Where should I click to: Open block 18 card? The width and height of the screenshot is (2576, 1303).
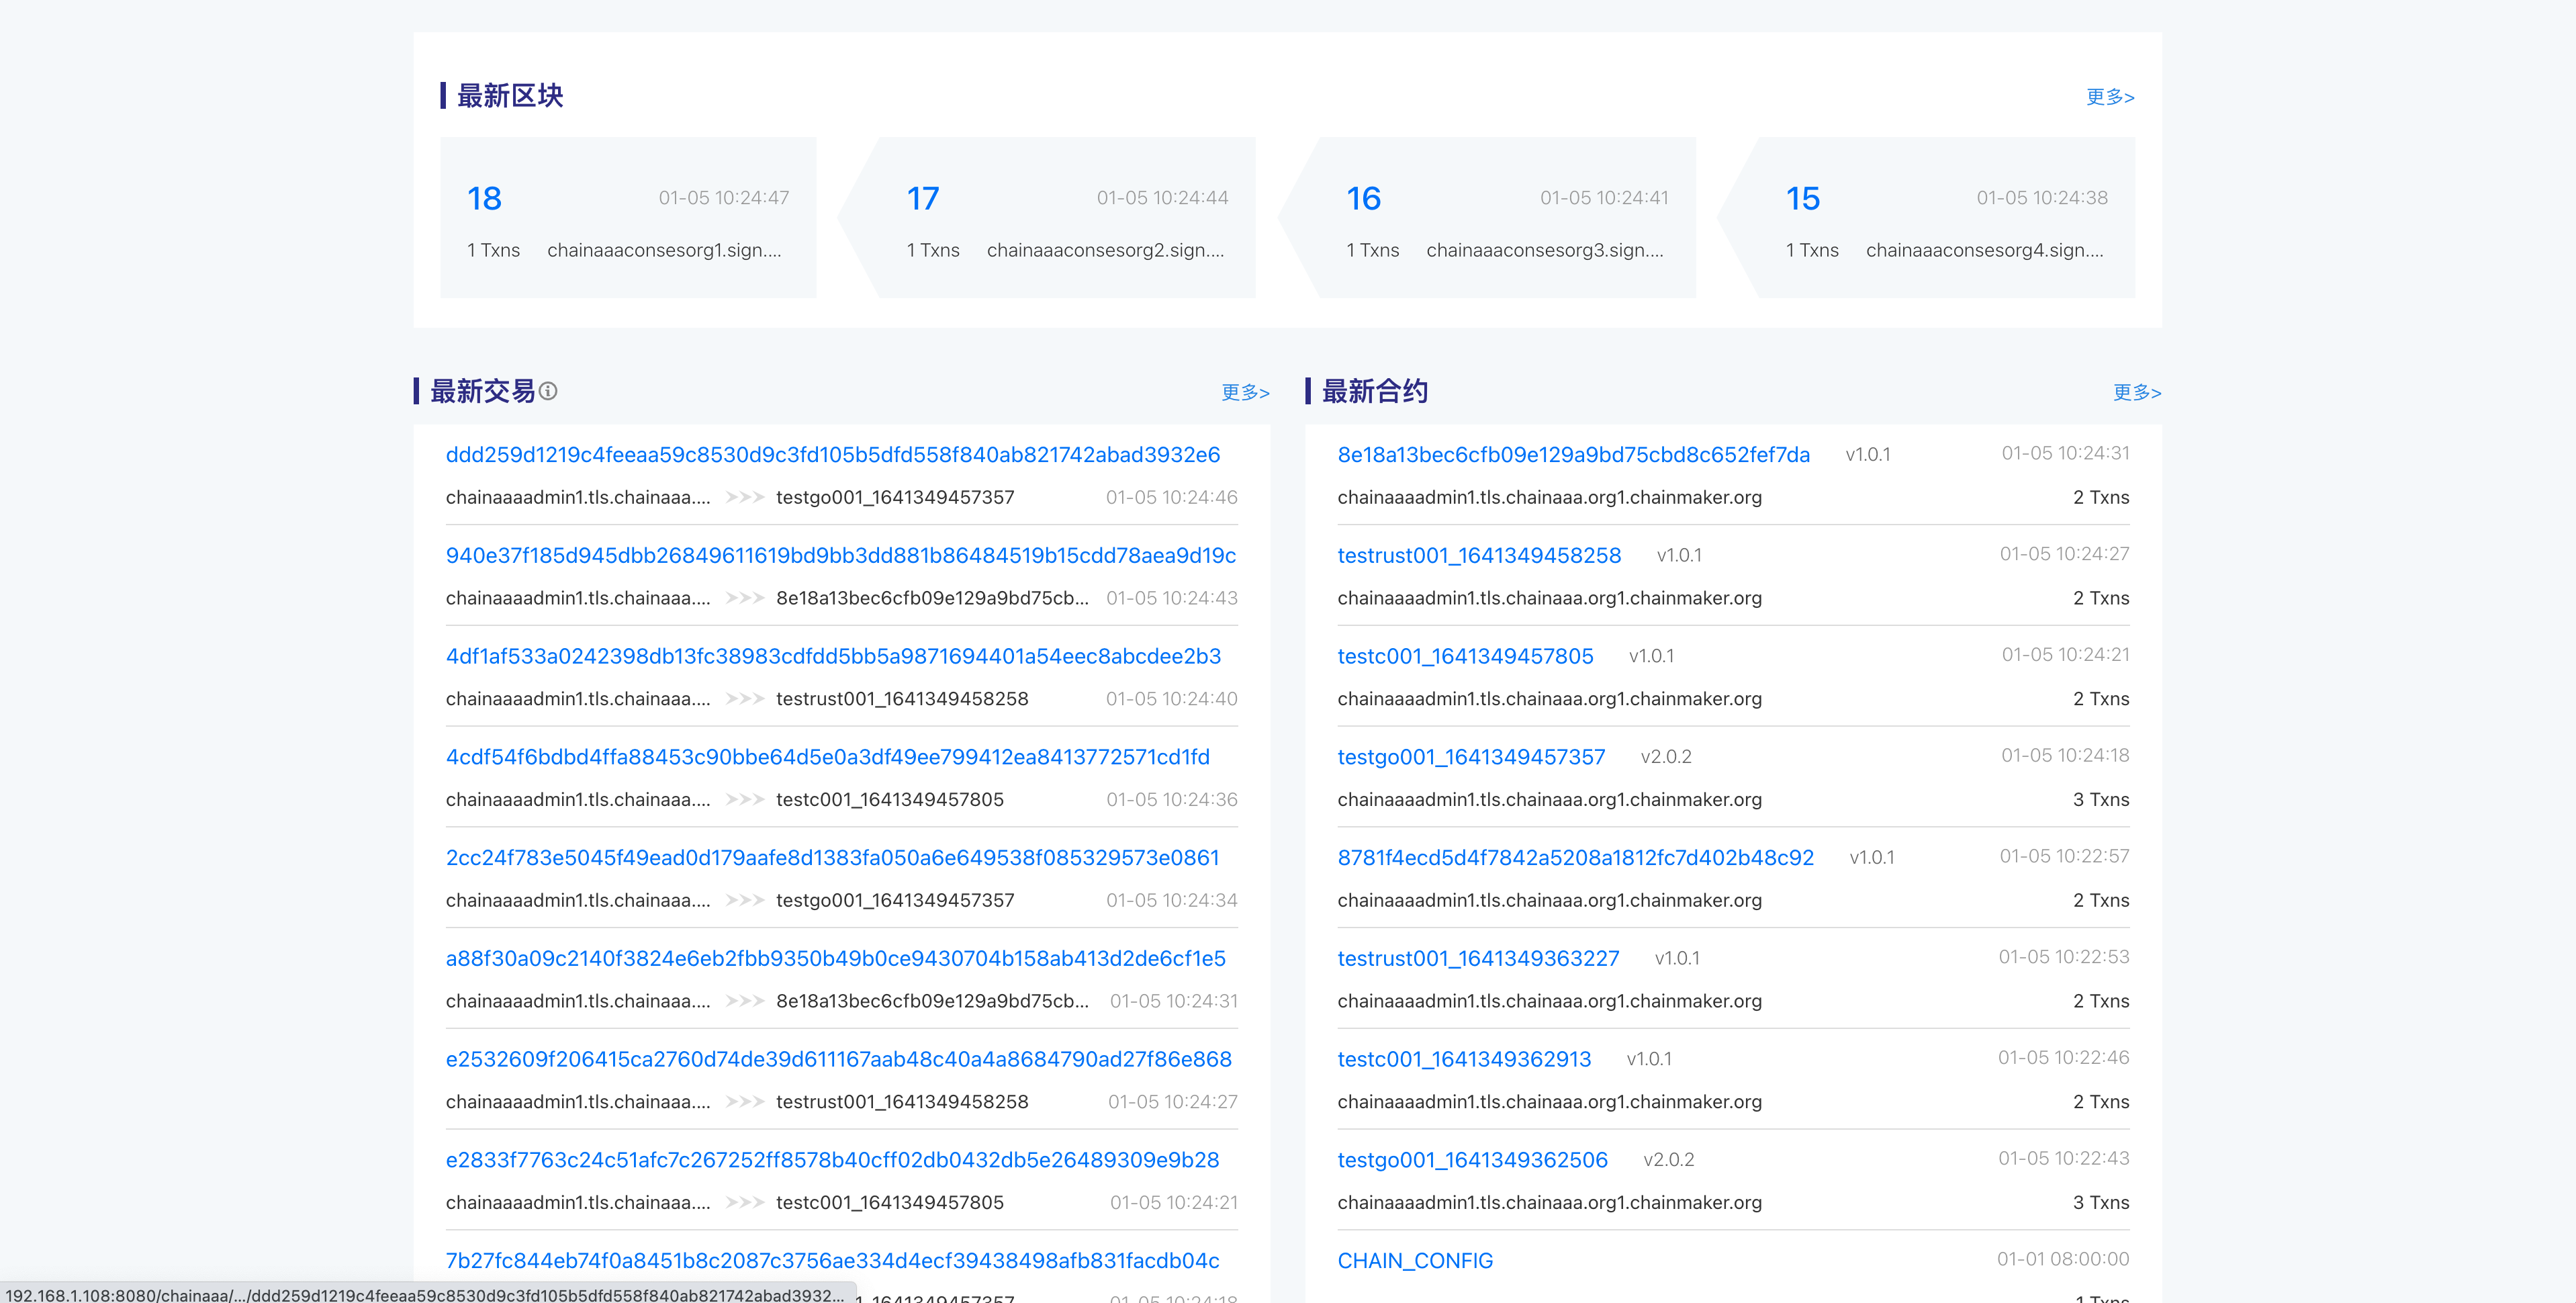628,218
